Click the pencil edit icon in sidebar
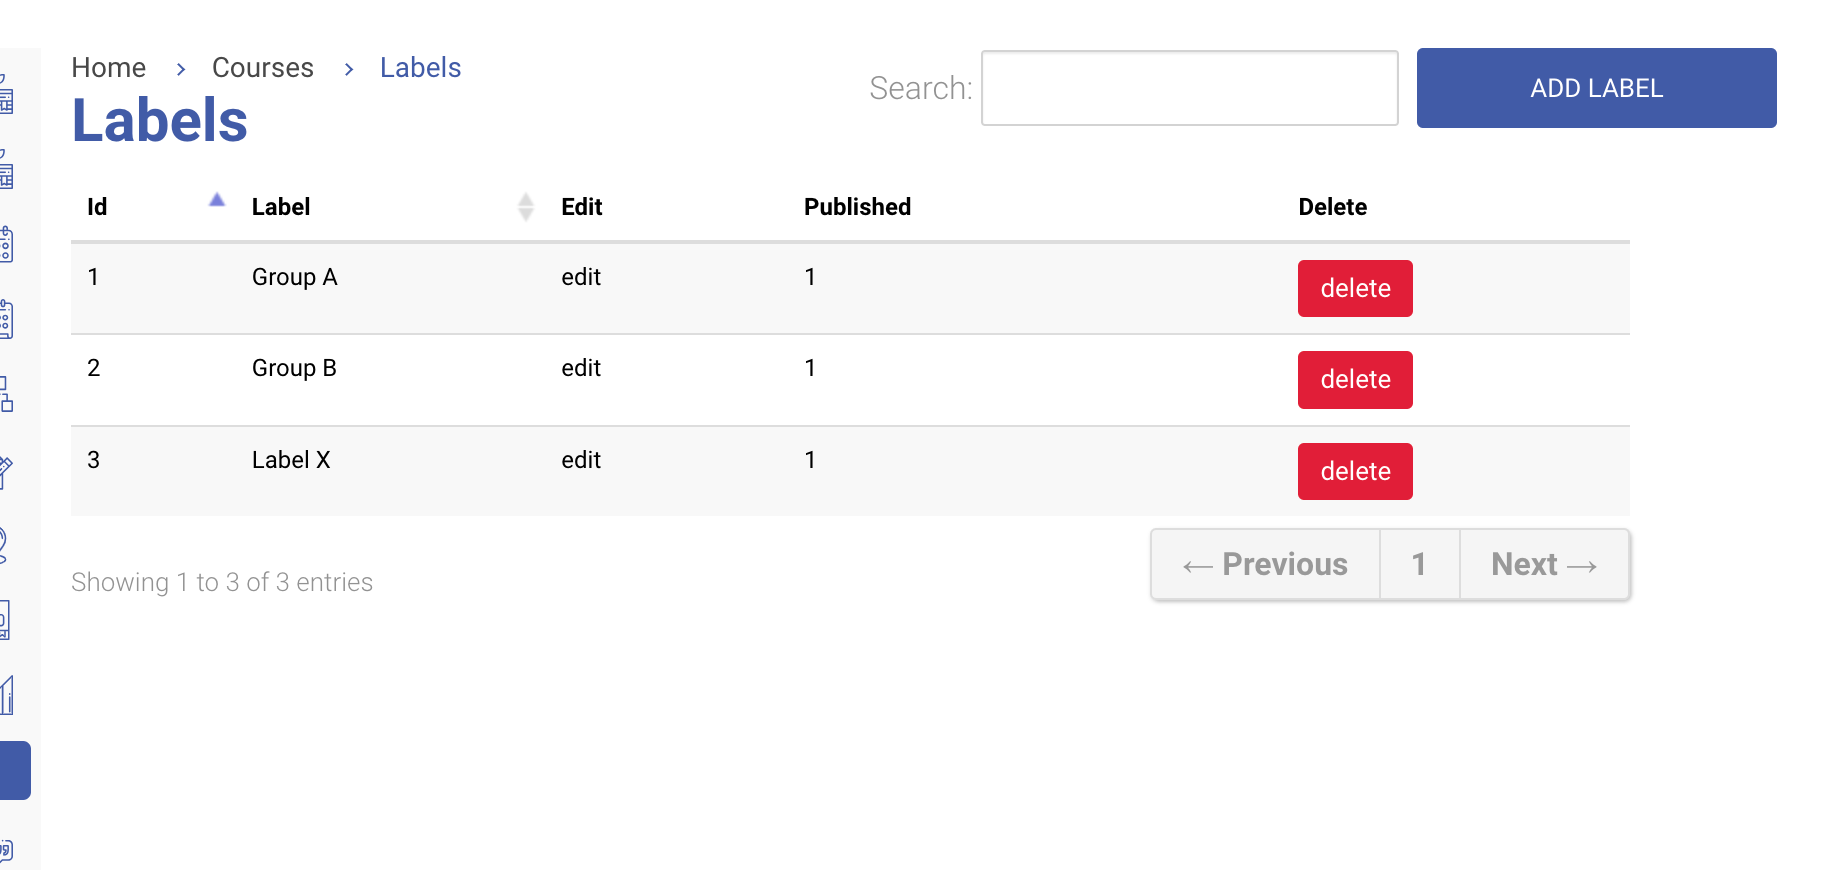This screenshot has width=1838, height=870. pos(6,471)
